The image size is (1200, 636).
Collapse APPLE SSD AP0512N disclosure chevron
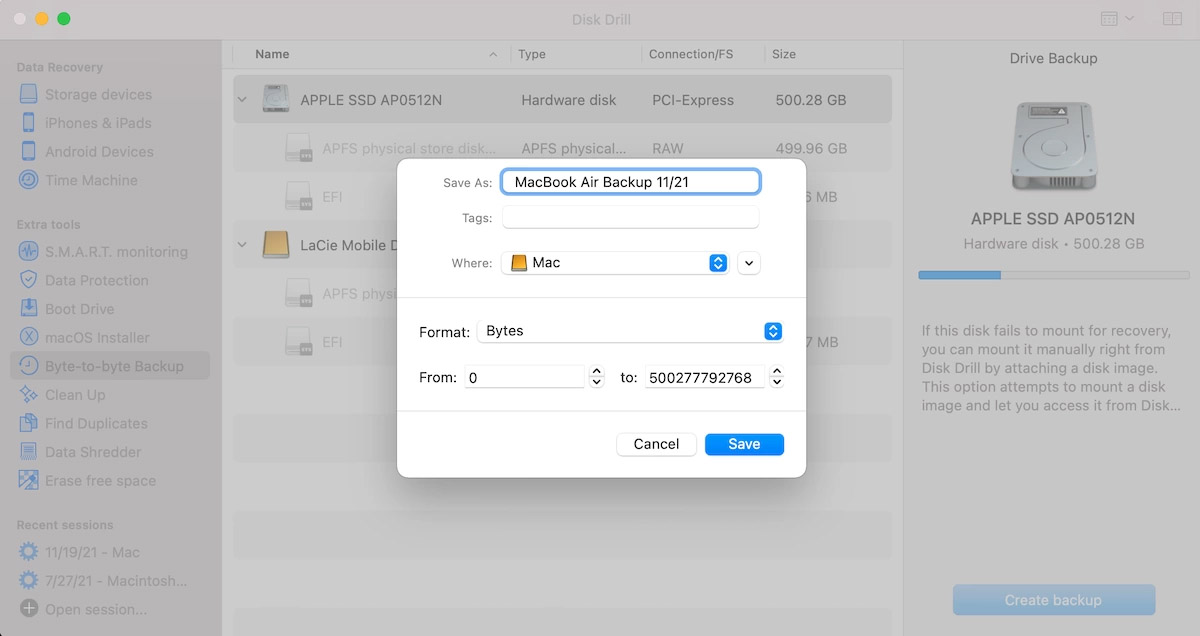[x=242, y=100]
